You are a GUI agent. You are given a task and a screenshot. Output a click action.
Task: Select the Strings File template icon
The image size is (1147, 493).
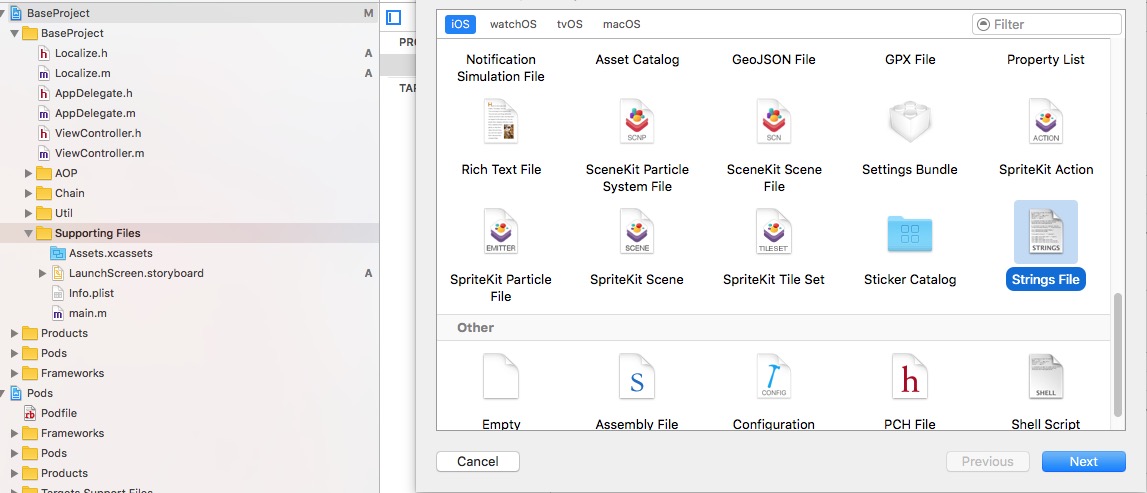(x=1045, y=231)
